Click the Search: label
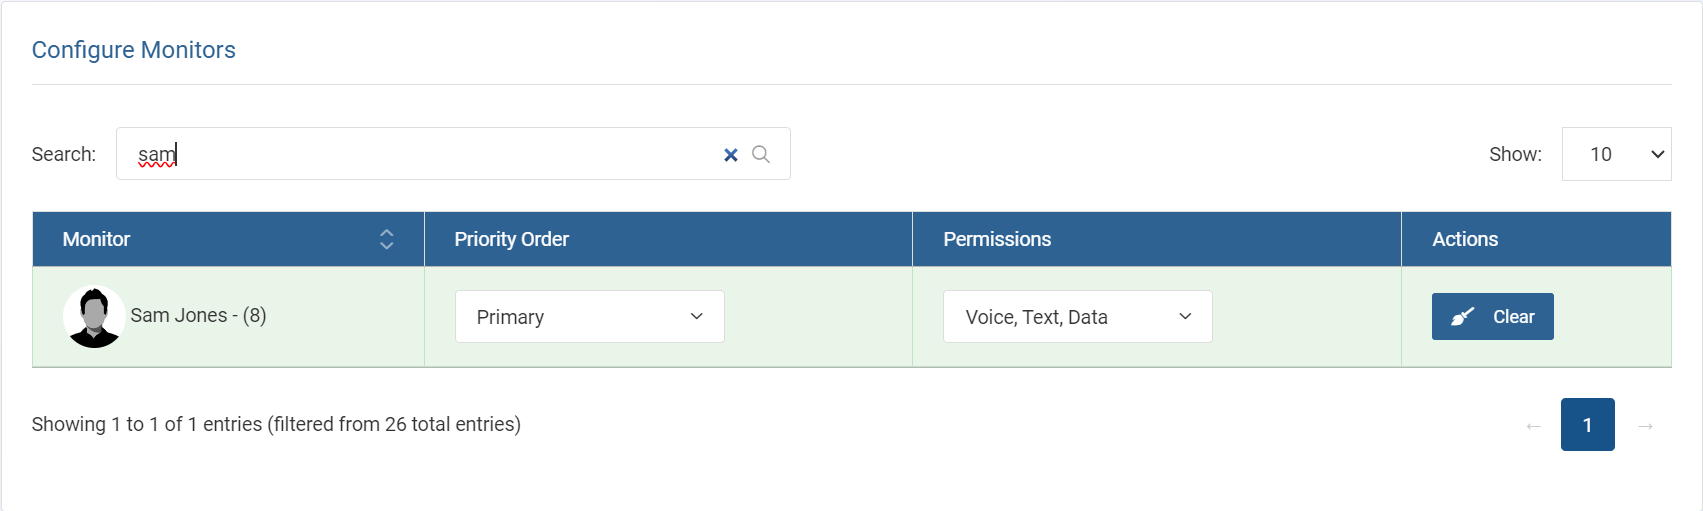 click(64, 154)
